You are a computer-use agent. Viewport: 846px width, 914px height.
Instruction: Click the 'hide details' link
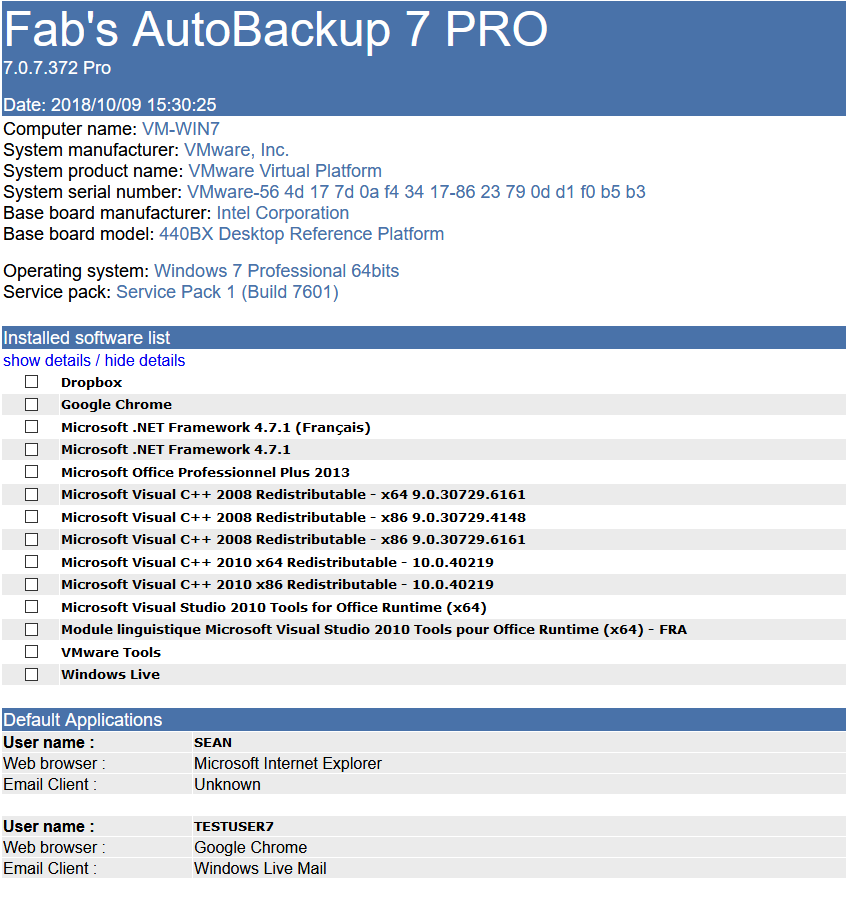click(x=145, y=360)
